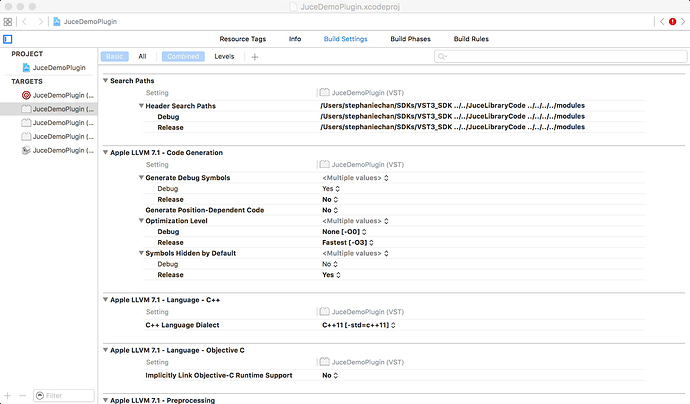This screenshot has width=690, height=404.
Task: Change Symbols Hidden Release value Yes
Action: pyautogui.click(x=331, y=275)
